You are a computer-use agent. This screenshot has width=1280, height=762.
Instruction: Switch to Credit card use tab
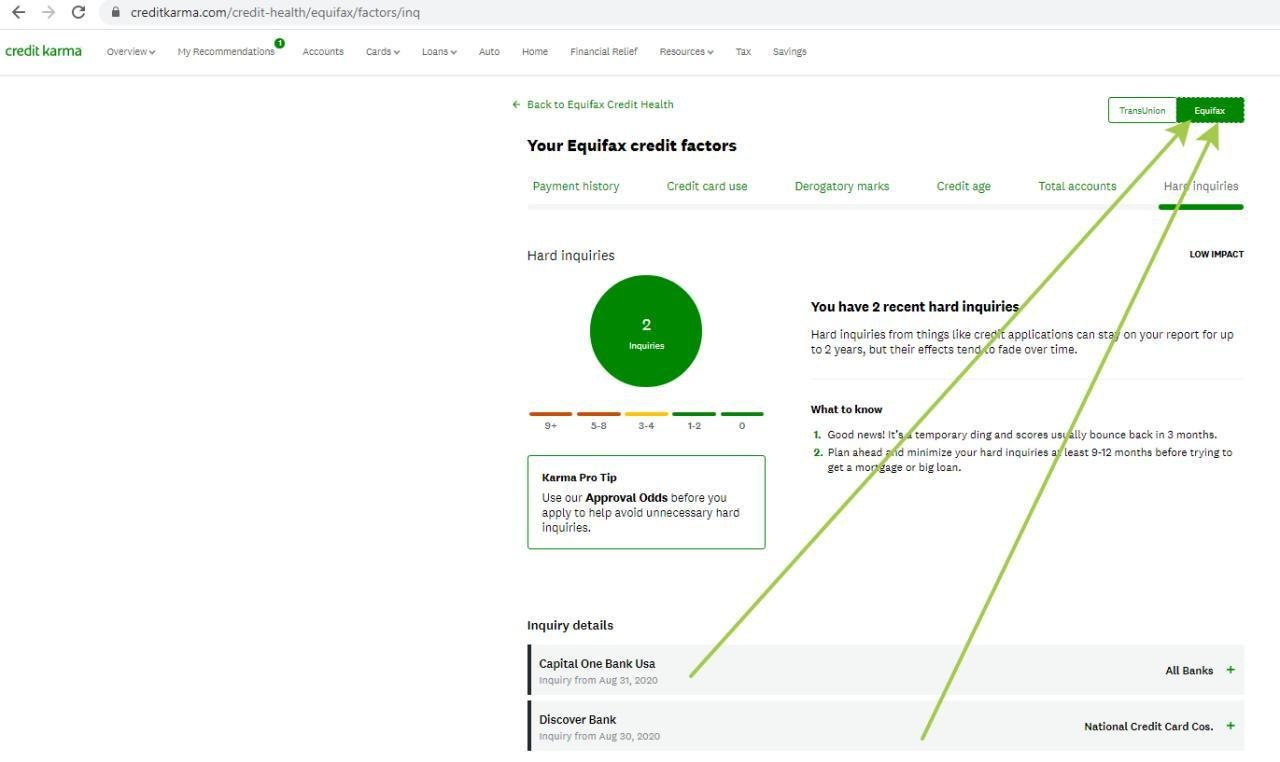pyautogui.click(x=707, y=186)
